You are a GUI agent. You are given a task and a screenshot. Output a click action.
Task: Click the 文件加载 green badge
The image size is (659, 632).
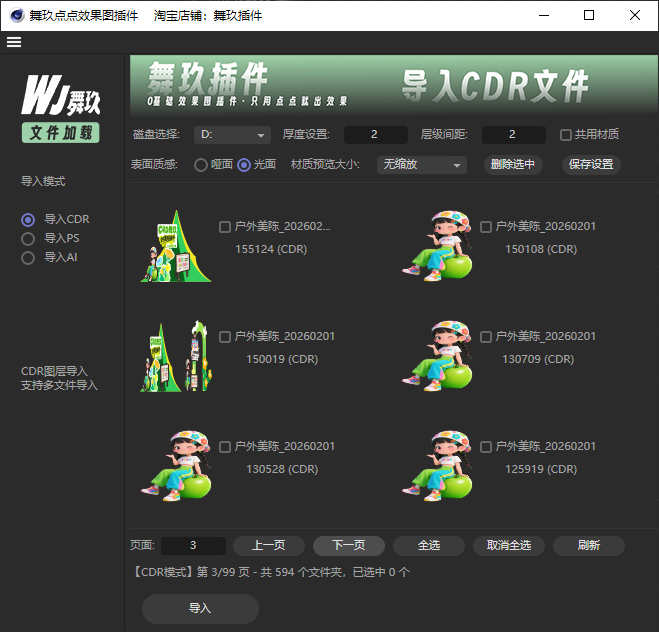pos(61,133)
